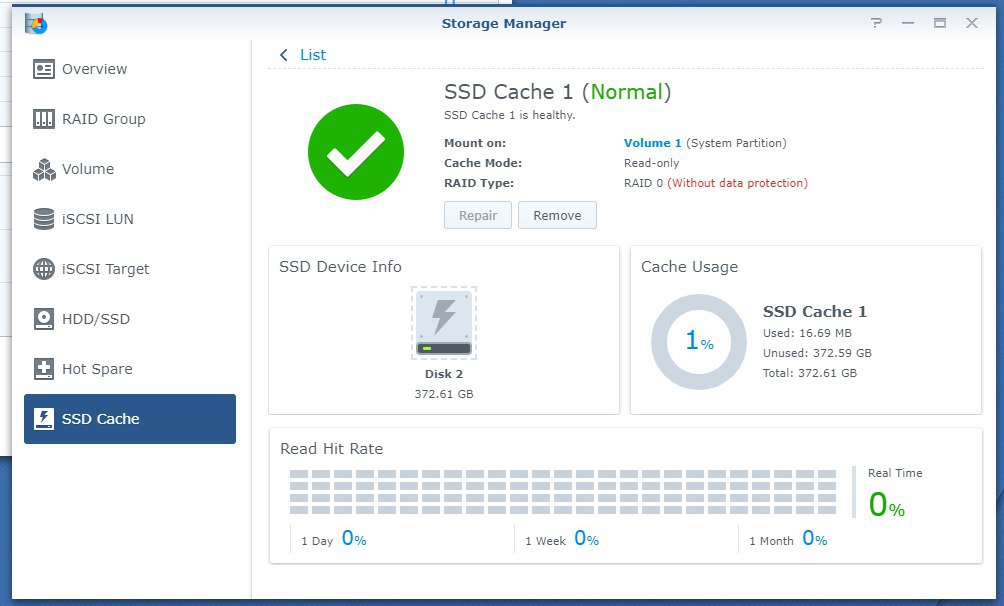This screenshot has height=606, width=1004.
Task: Click the RAID Group sidebar icon
Action: (x=44, y=119)
